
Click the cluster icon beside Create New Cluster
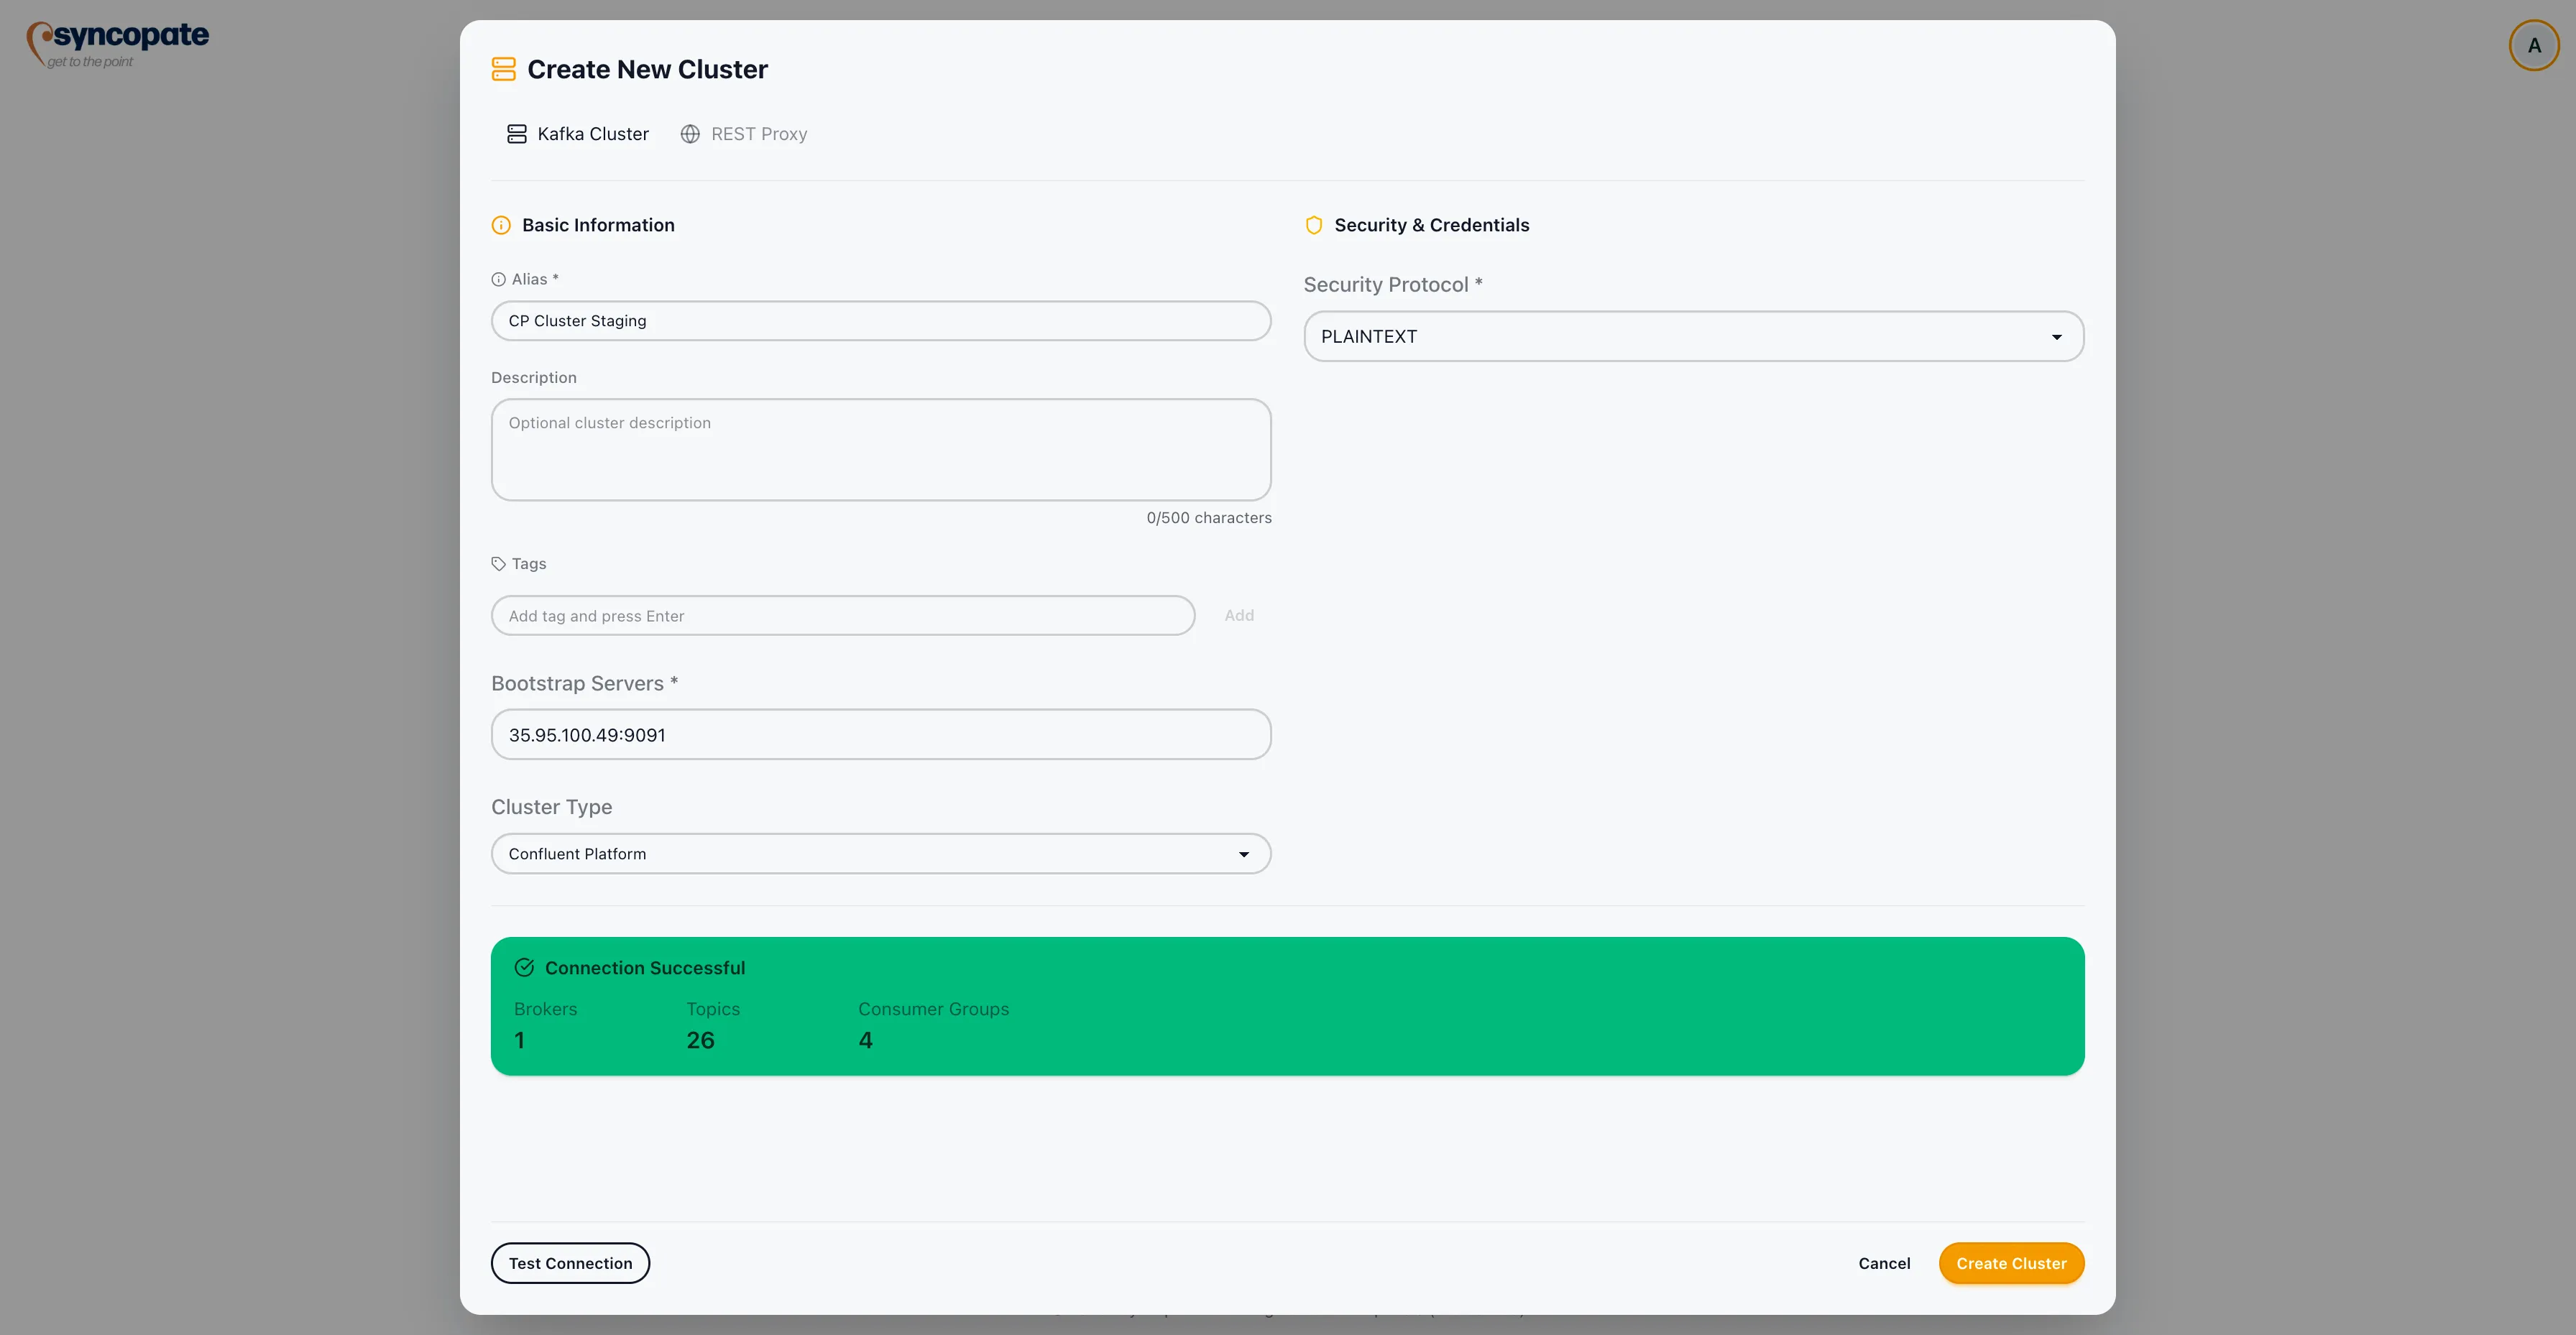[x=503, y=68]
